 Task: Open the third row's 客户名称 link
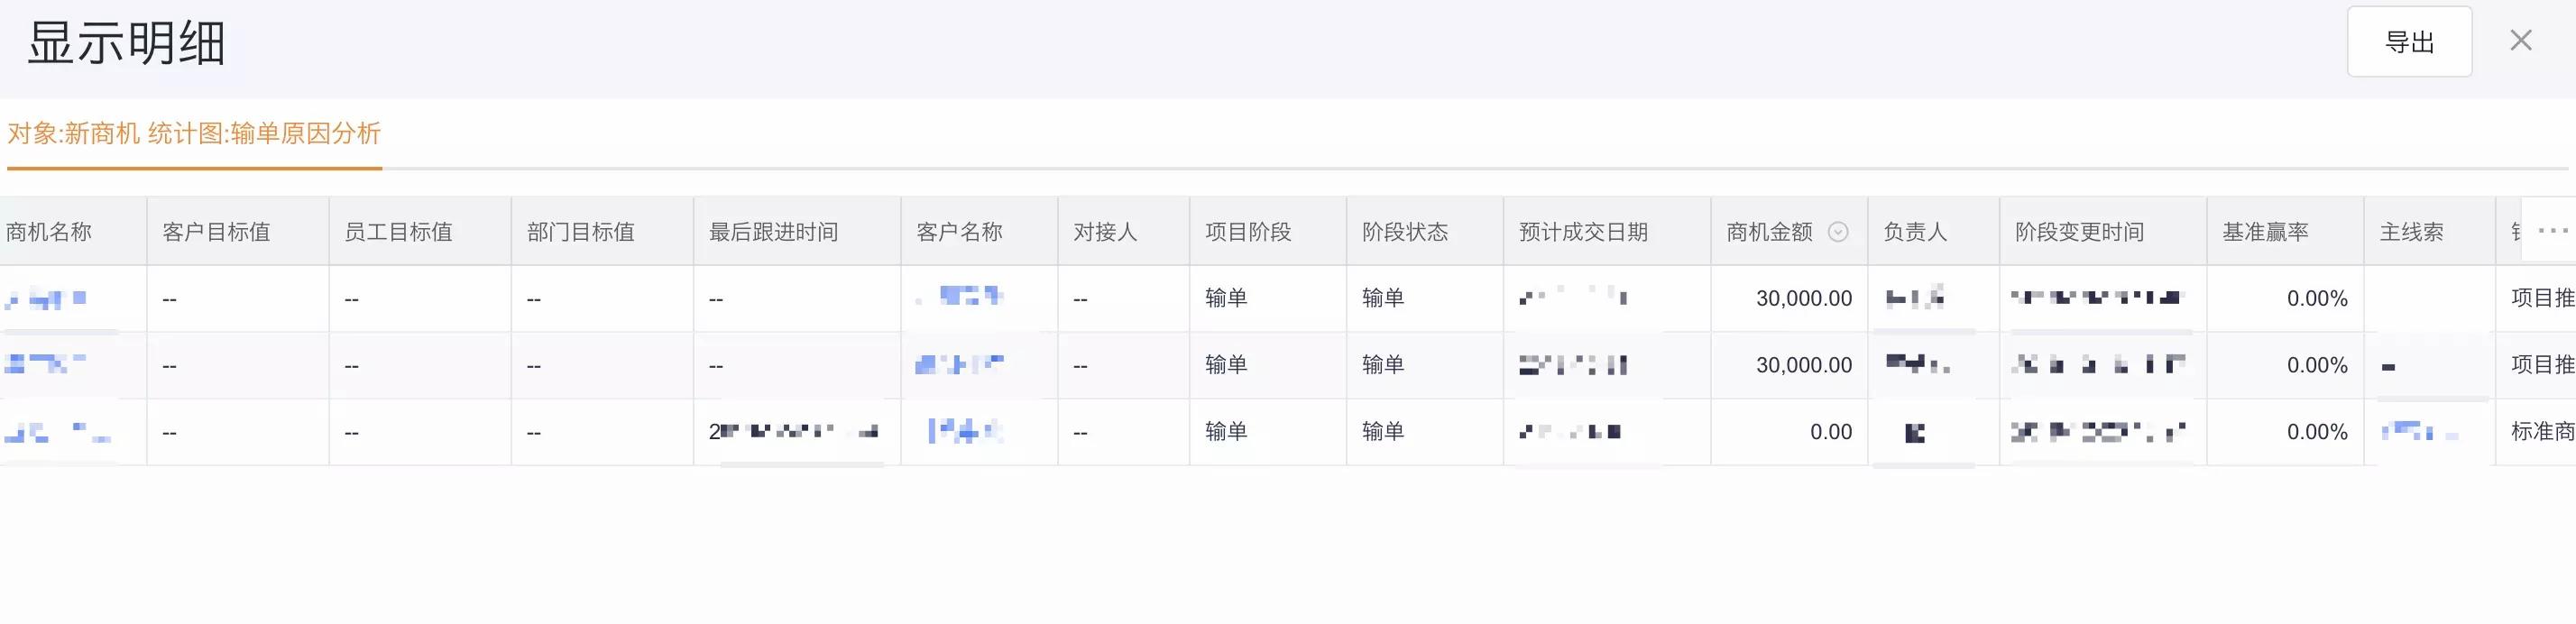[x=965, y=431]
